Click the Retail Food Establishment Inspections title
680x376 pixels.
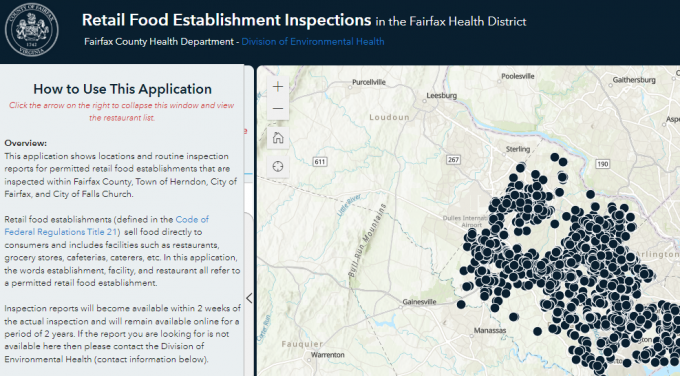pos(226,20)
